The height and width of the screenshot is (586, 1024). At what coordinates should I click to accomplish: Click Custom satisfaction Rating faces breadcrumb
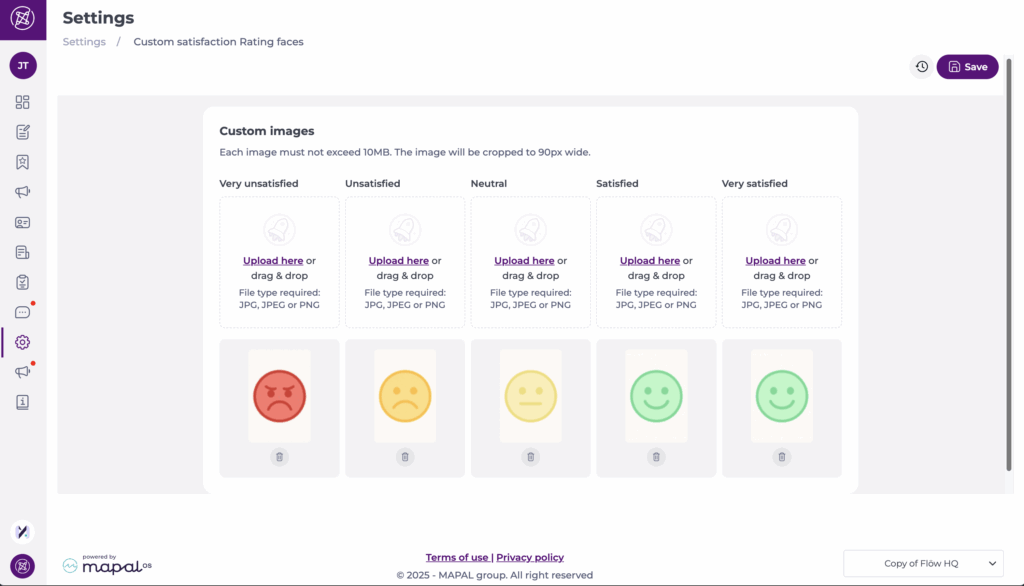(218, 42)
